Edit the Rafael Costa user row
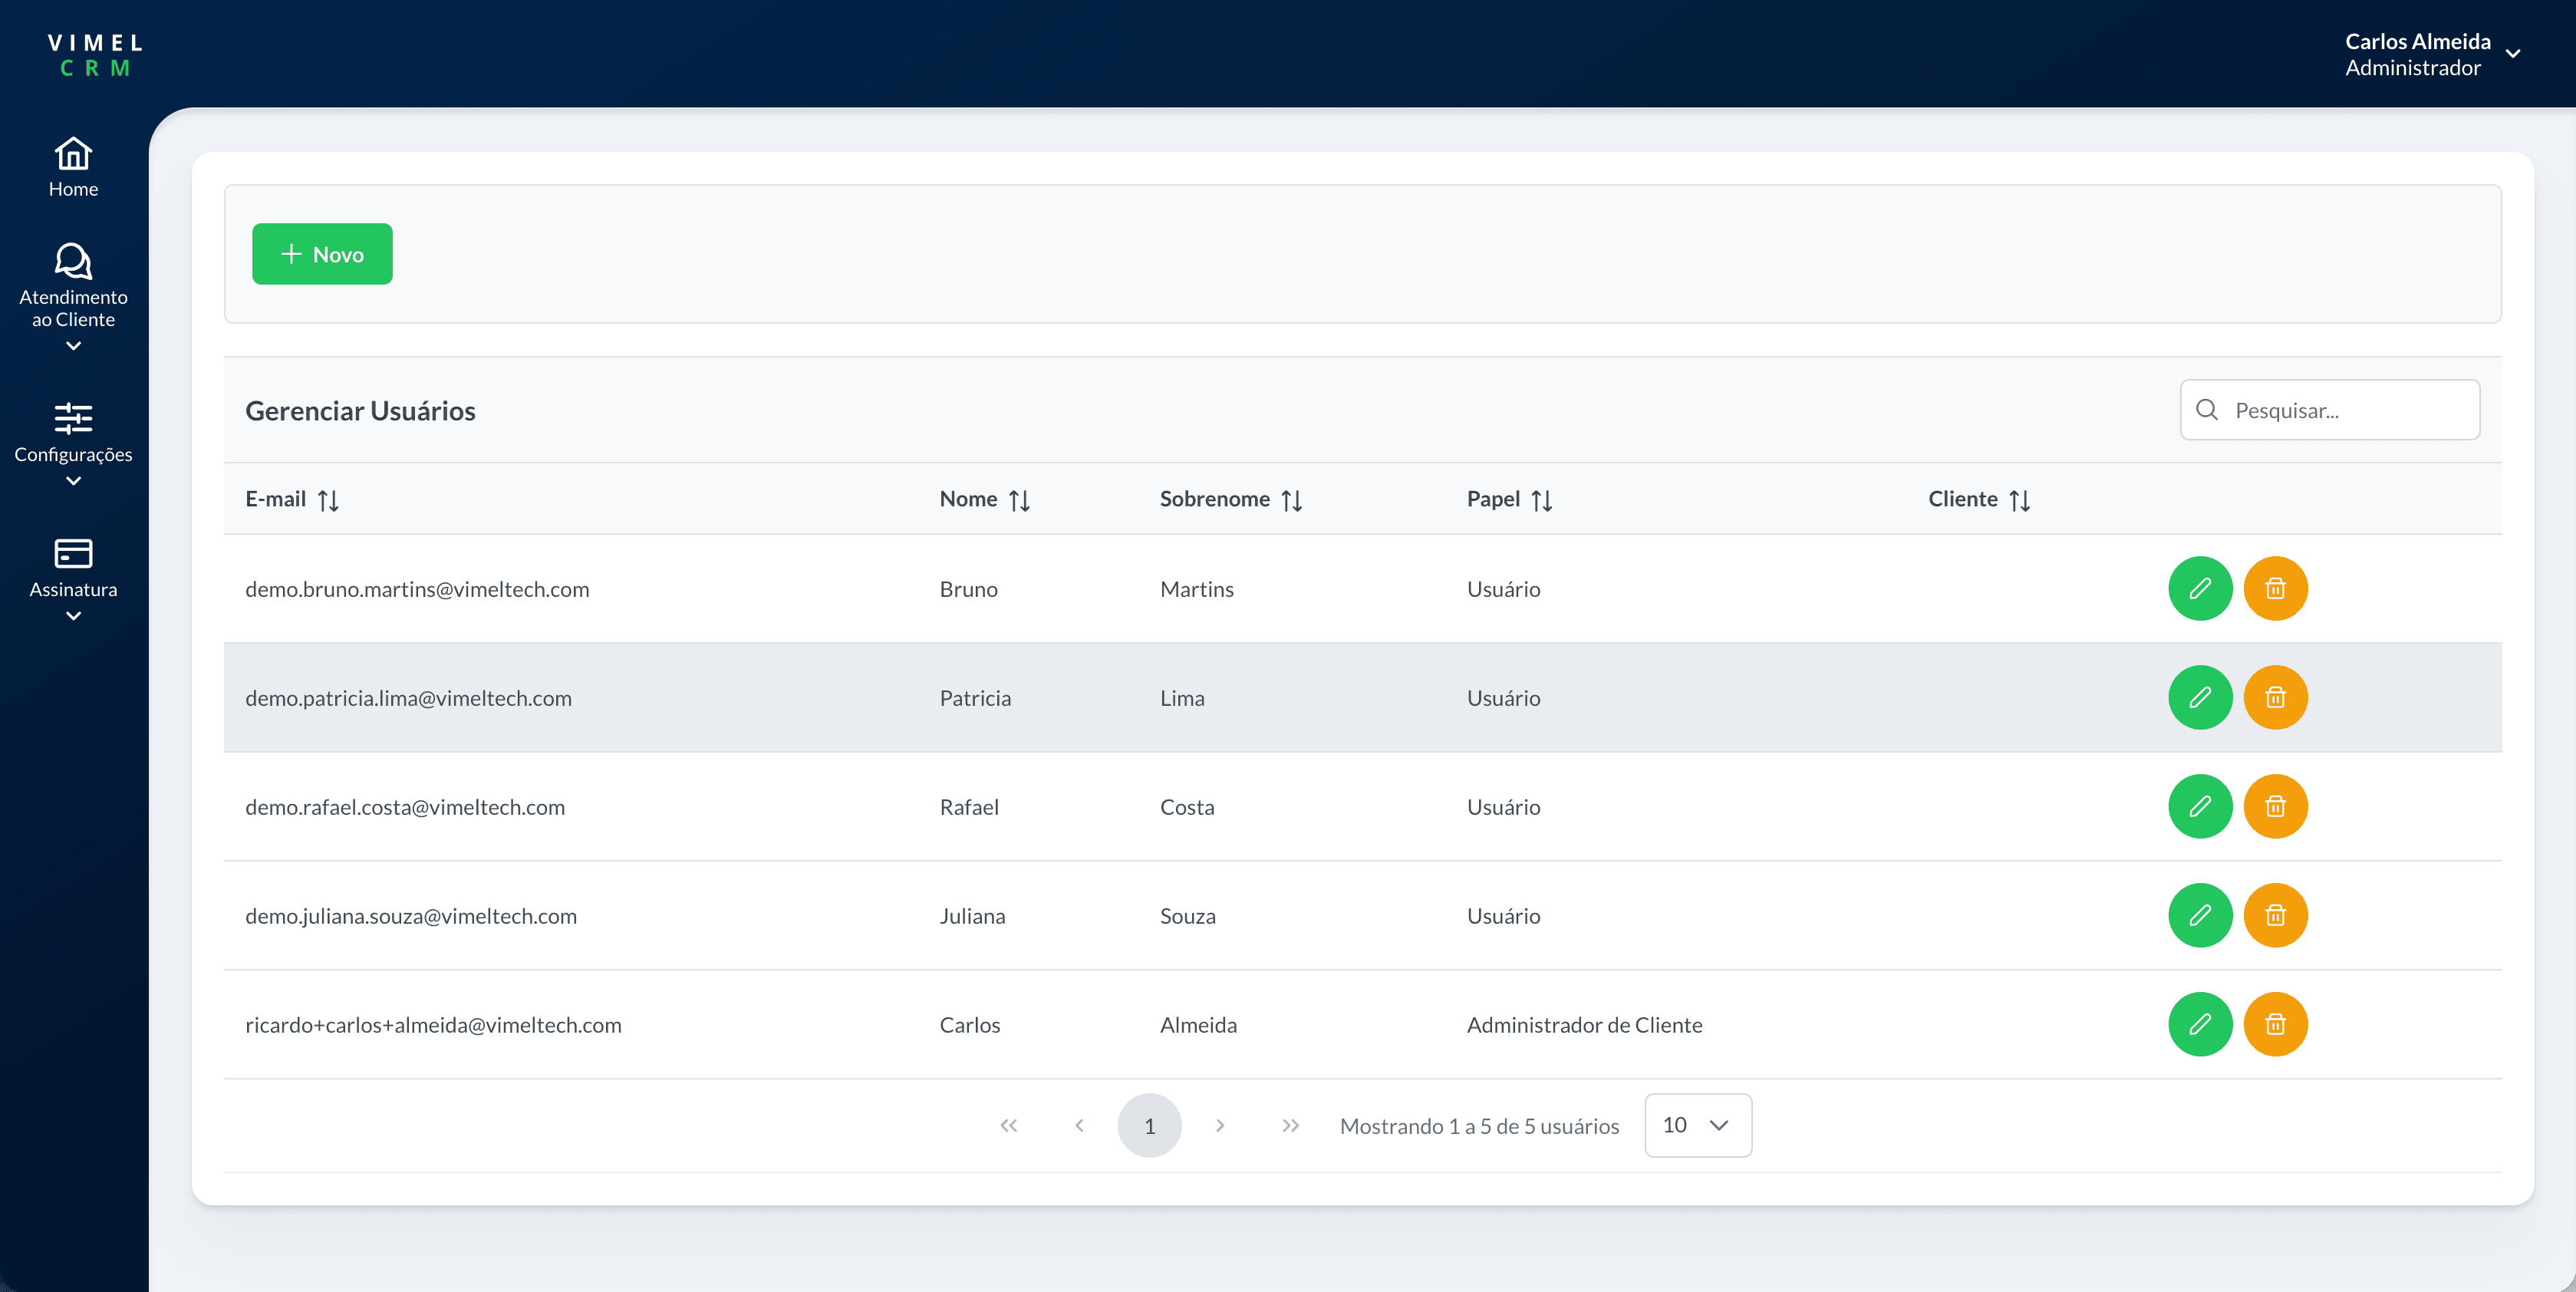The image size is (2576, 1292). click(2199, 806)
